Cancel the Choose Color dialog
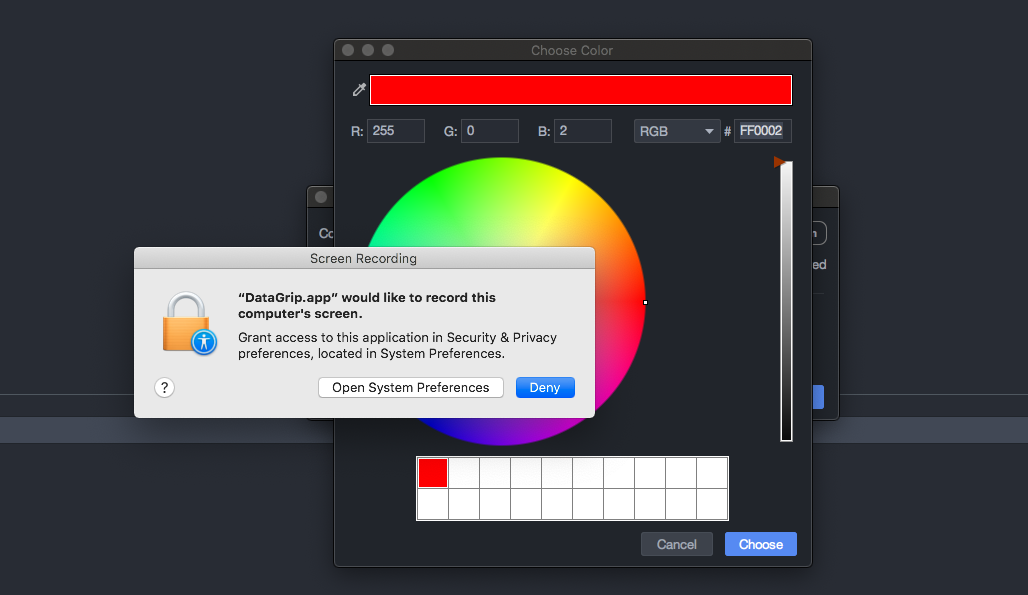Viewport: 1028px width, 595px height. point(677,544)
